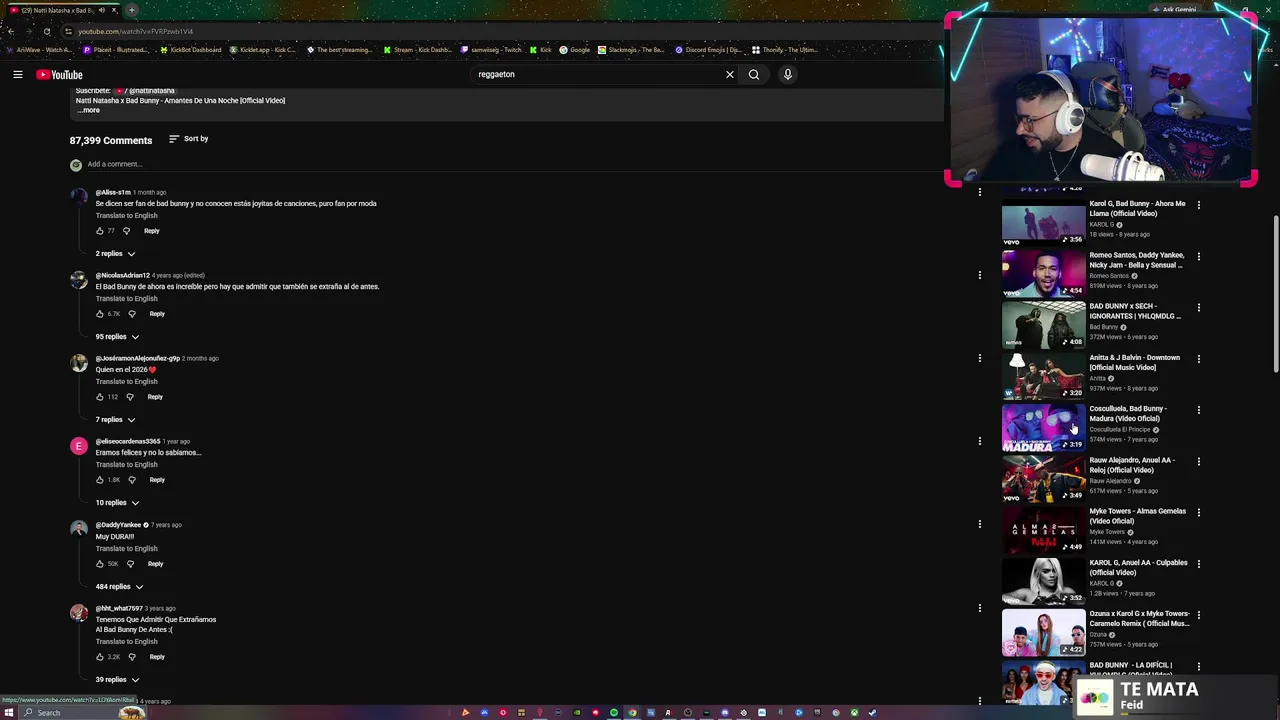Mute the tab using its speaker icon

(x=101, y=10)
